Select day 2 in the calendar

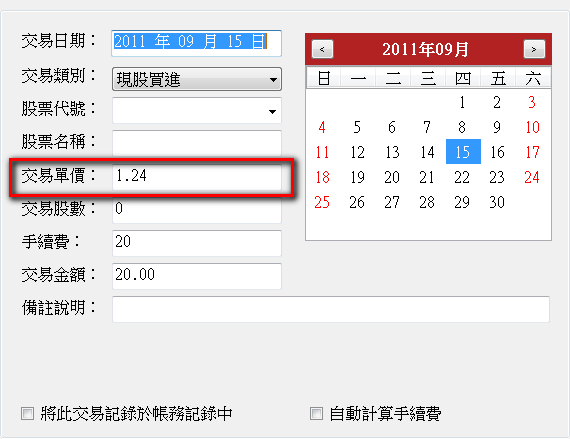click(497, 102)
